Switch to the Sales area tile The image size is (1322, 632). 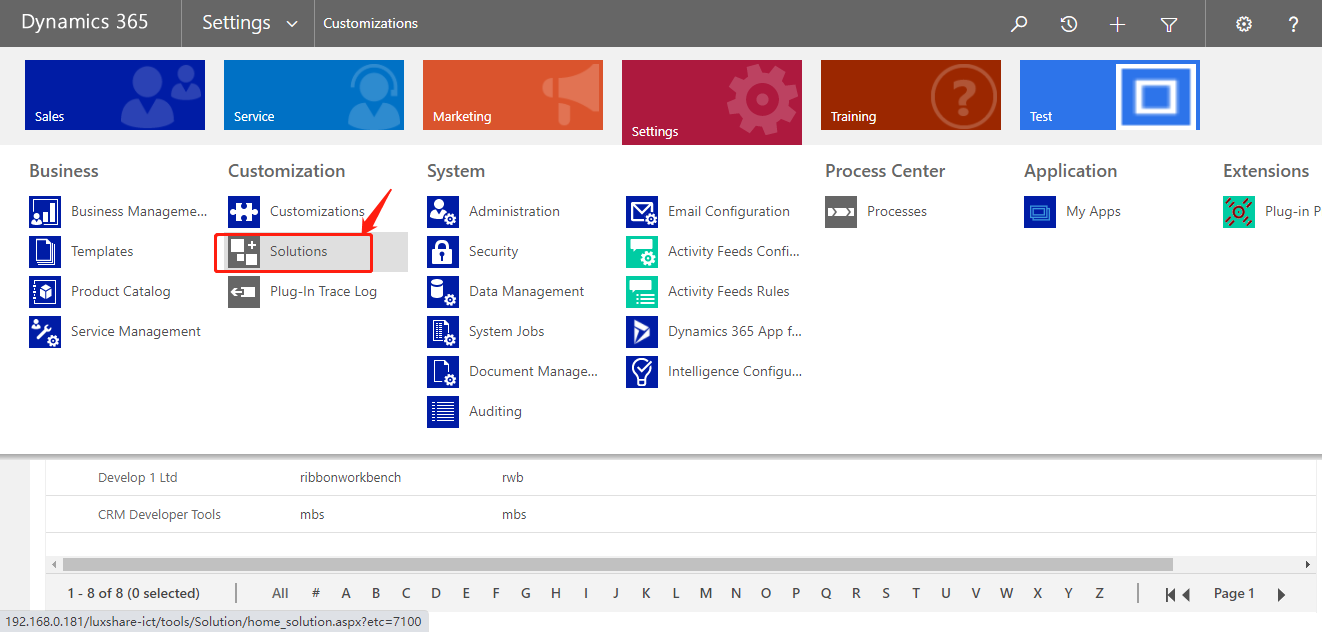pos(114,94)
